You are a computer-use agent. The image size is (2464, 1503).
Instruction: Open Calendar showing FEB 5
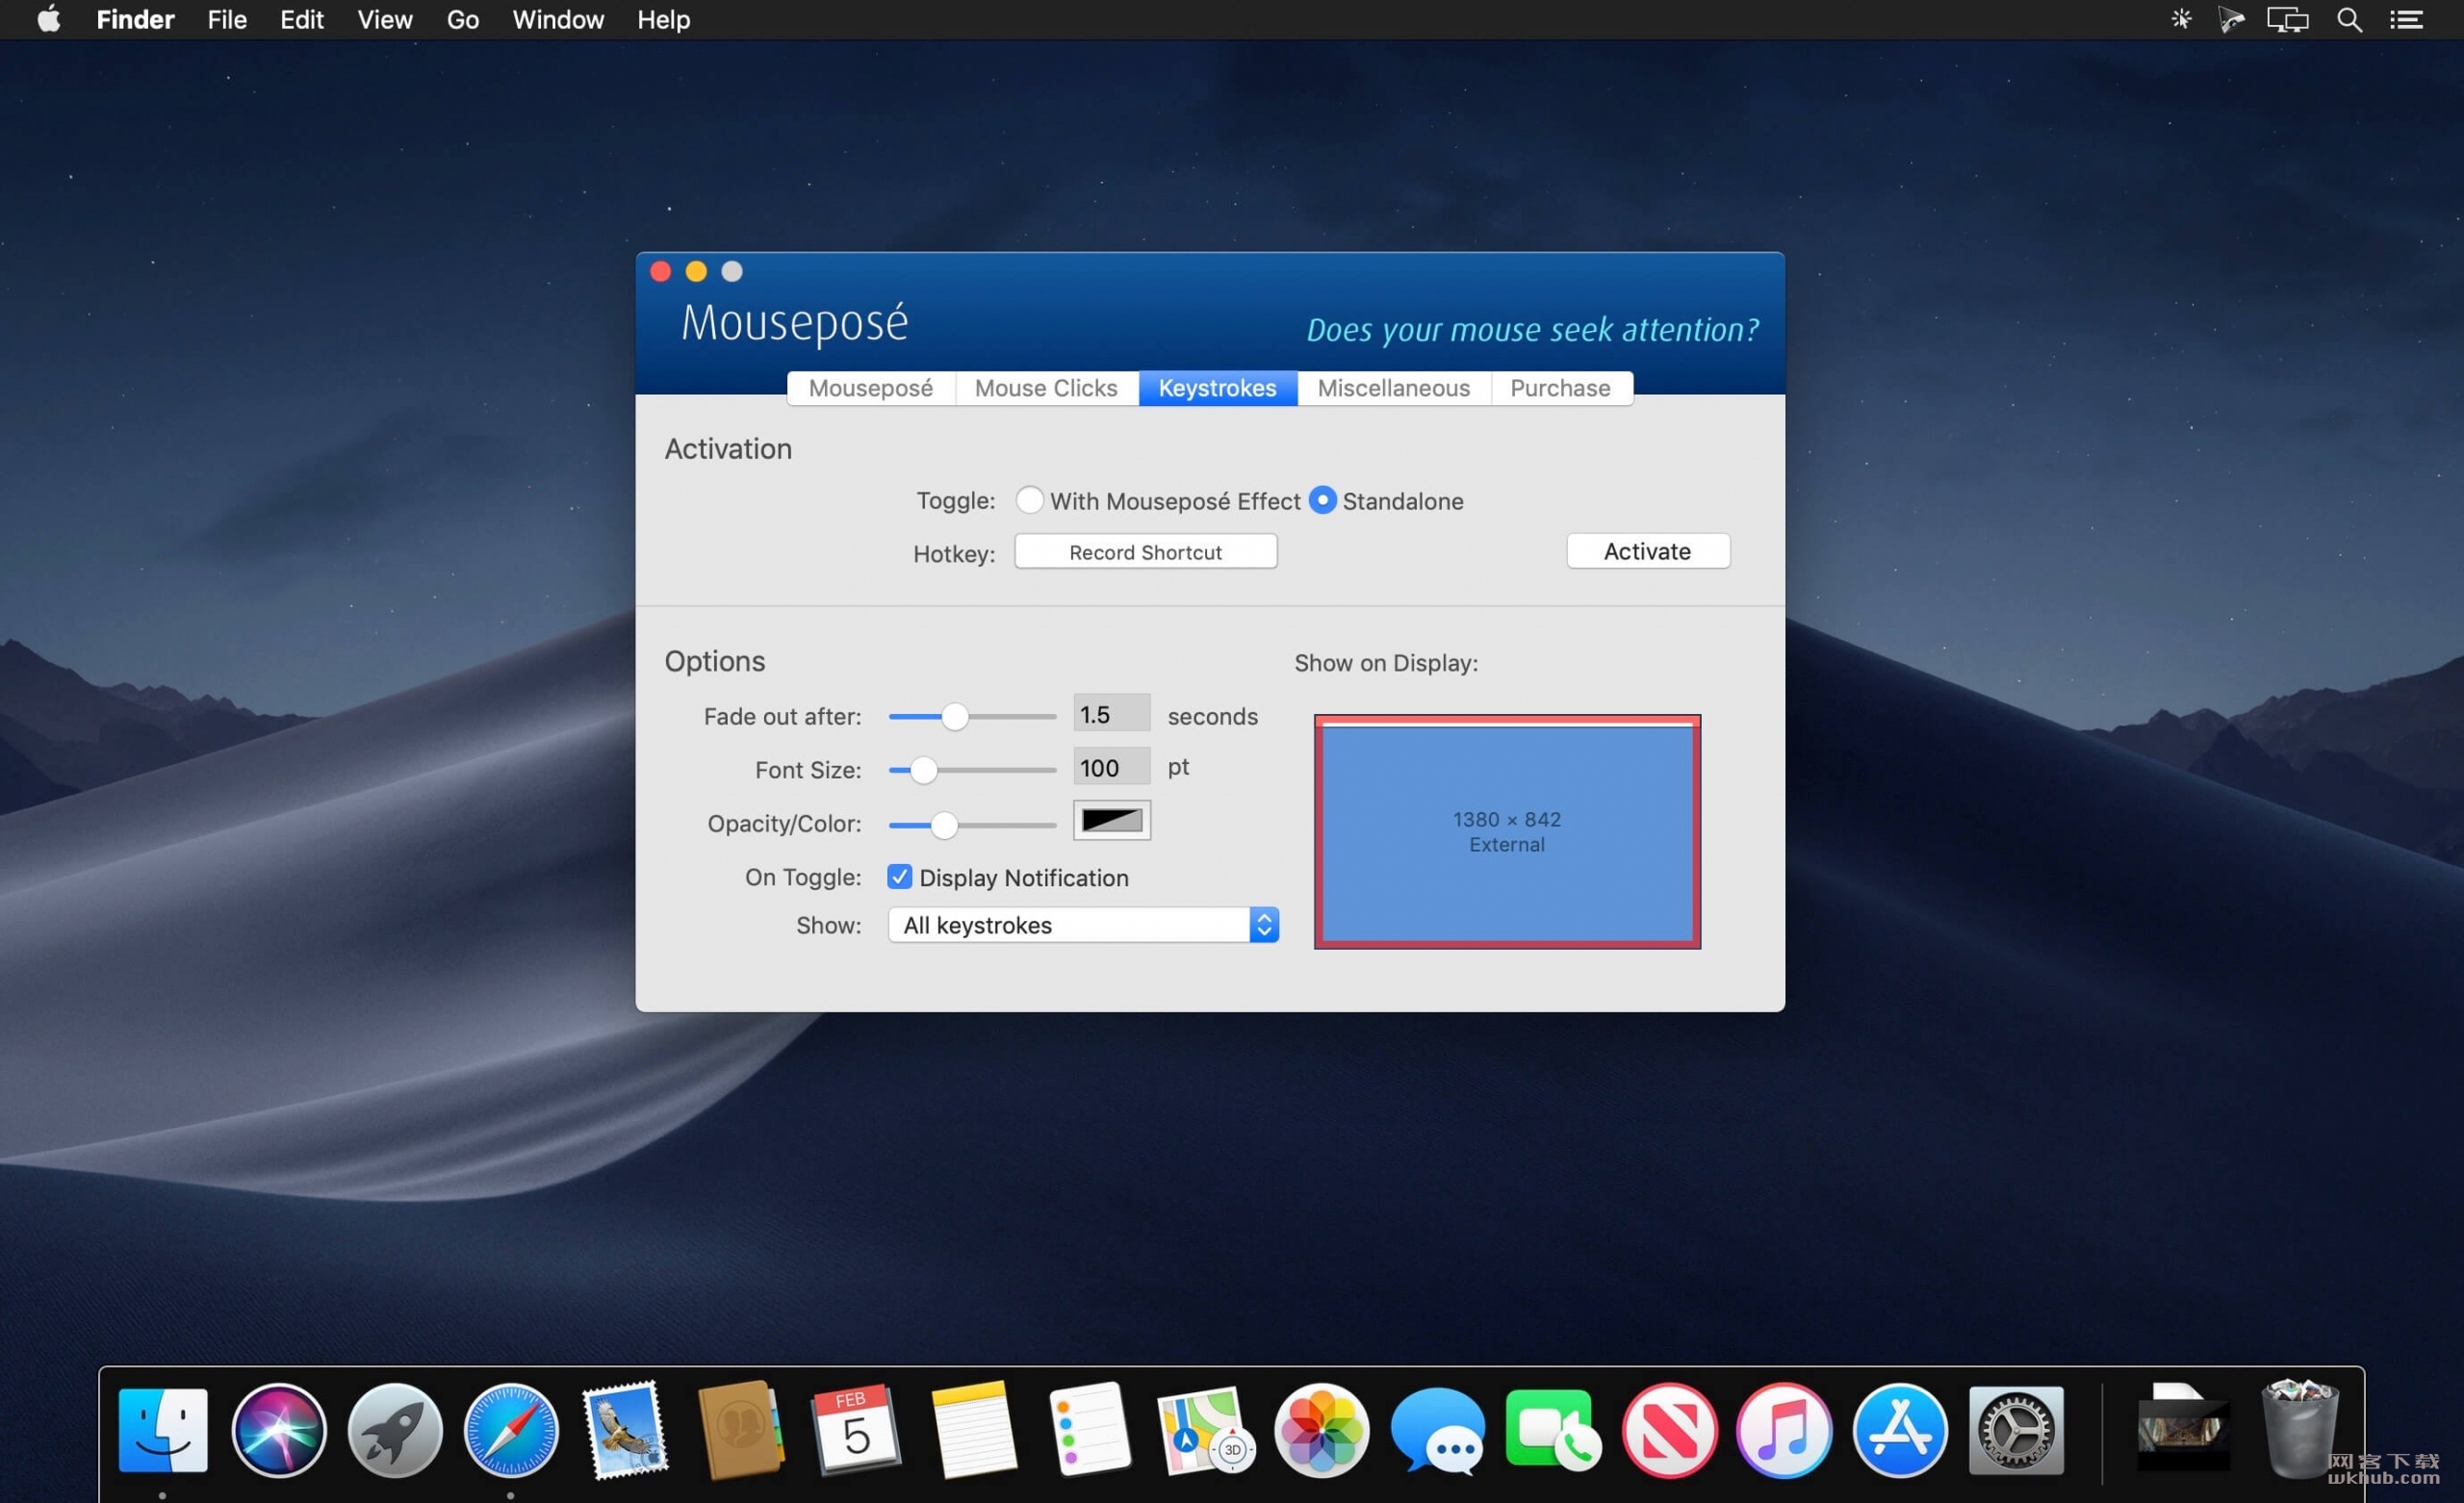click(x=856, y=1430)
